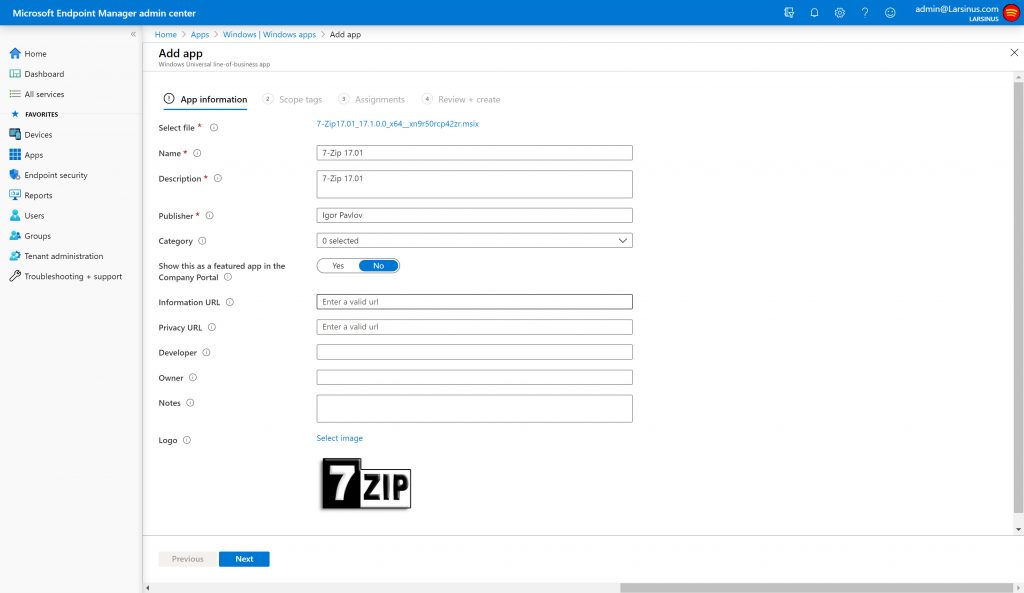
Task: Click Windows | Windows apps breadcrumb
Action: point(269,35)
